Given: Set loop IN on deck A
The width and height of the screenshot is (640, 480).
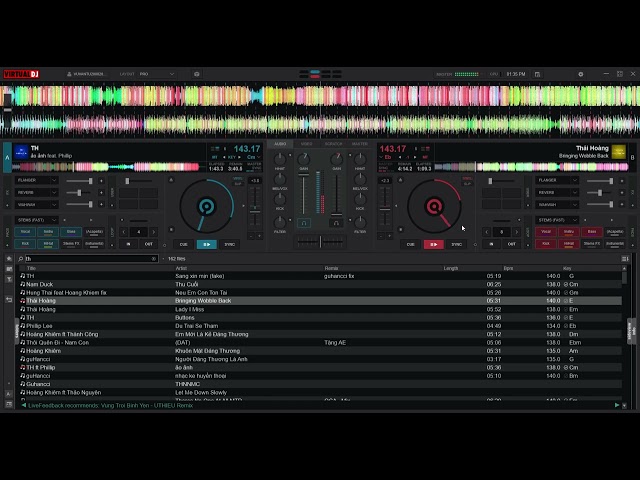Looking at the screenshot, I should 128,244.
